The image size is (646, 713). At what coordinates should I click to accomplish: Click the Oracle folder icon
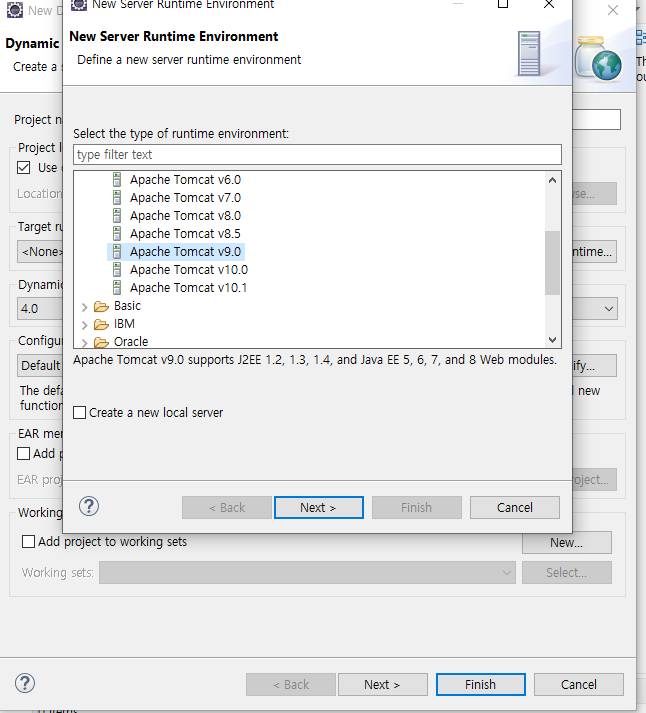101,342
